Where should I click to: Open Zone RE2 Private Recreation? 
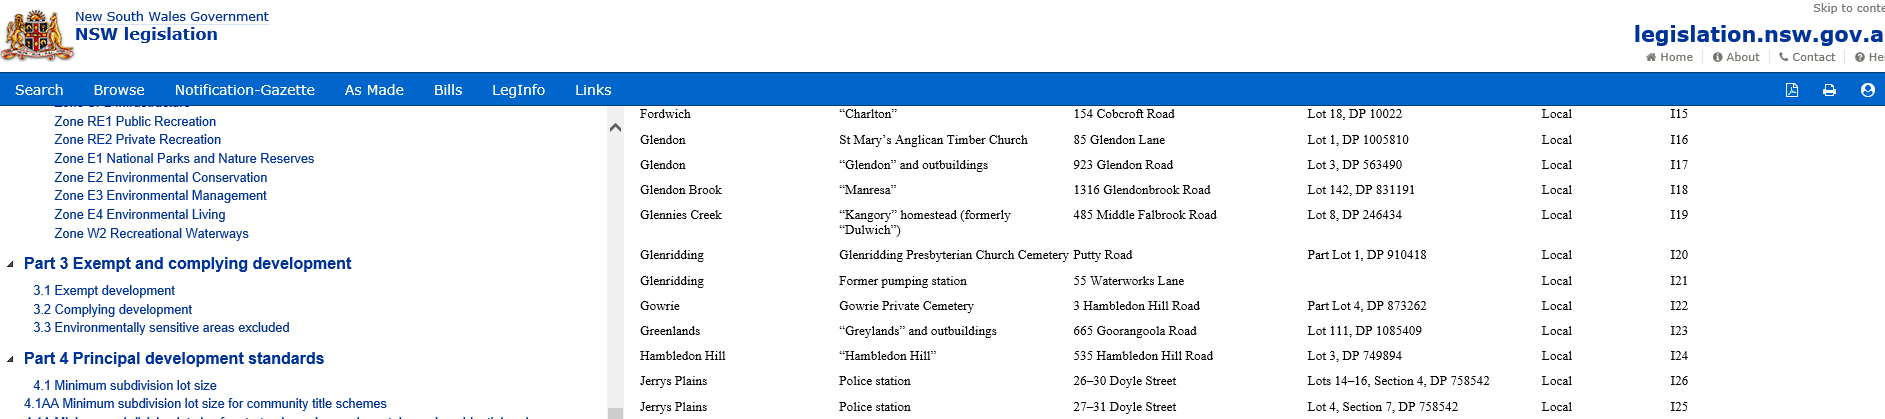(137, 140)
